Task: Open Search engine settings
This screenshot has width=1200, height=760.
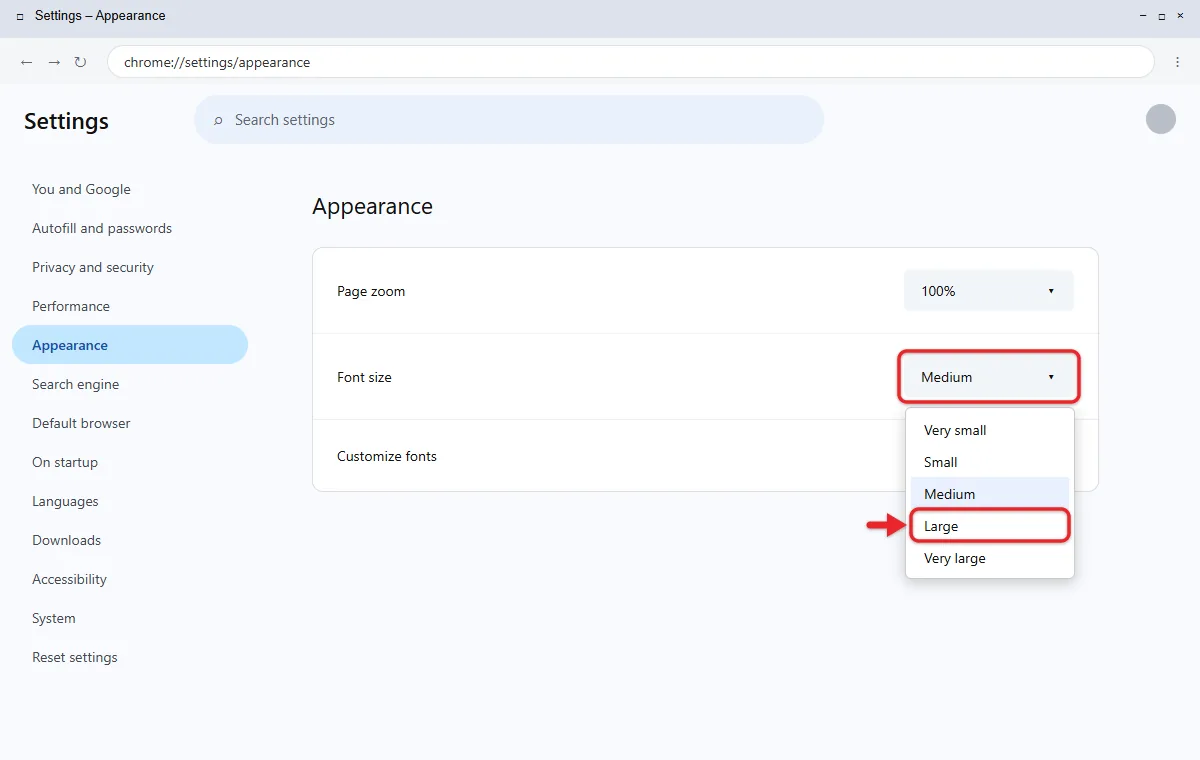Action: point(130,384)
